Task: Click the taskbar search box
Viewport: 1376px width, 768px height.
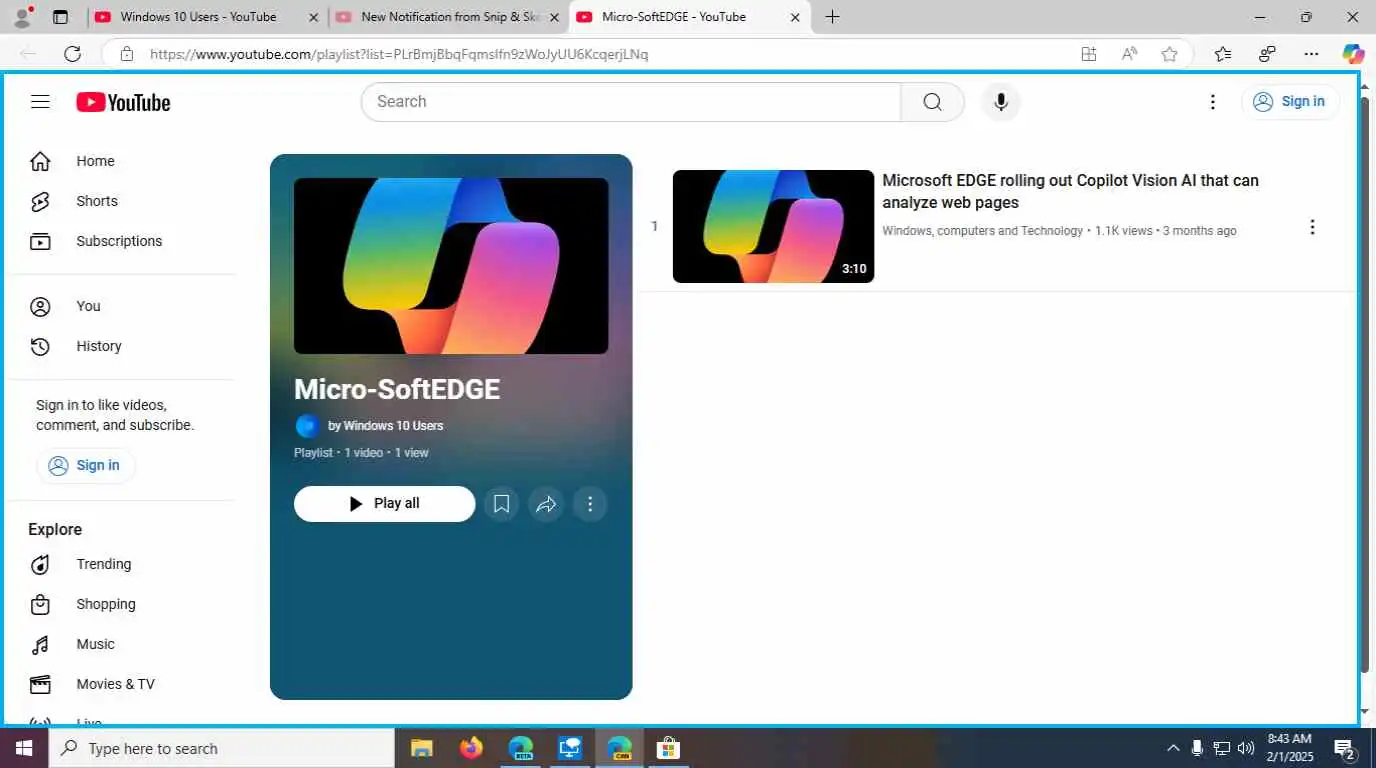Action: 221,748
